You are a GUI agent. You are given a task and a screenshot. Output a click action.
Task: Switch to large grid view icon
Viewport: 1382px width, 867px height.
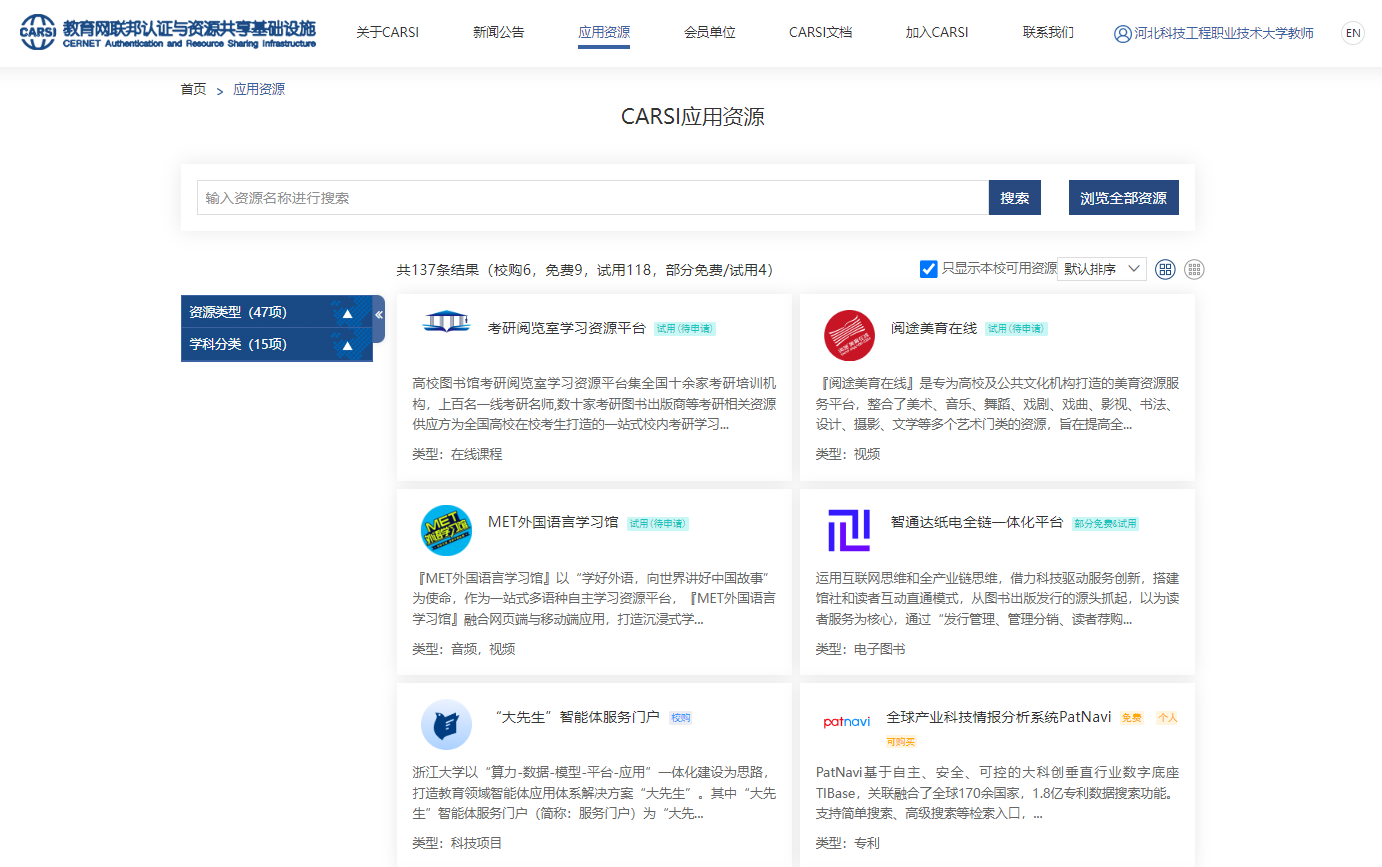point(1165,269)
